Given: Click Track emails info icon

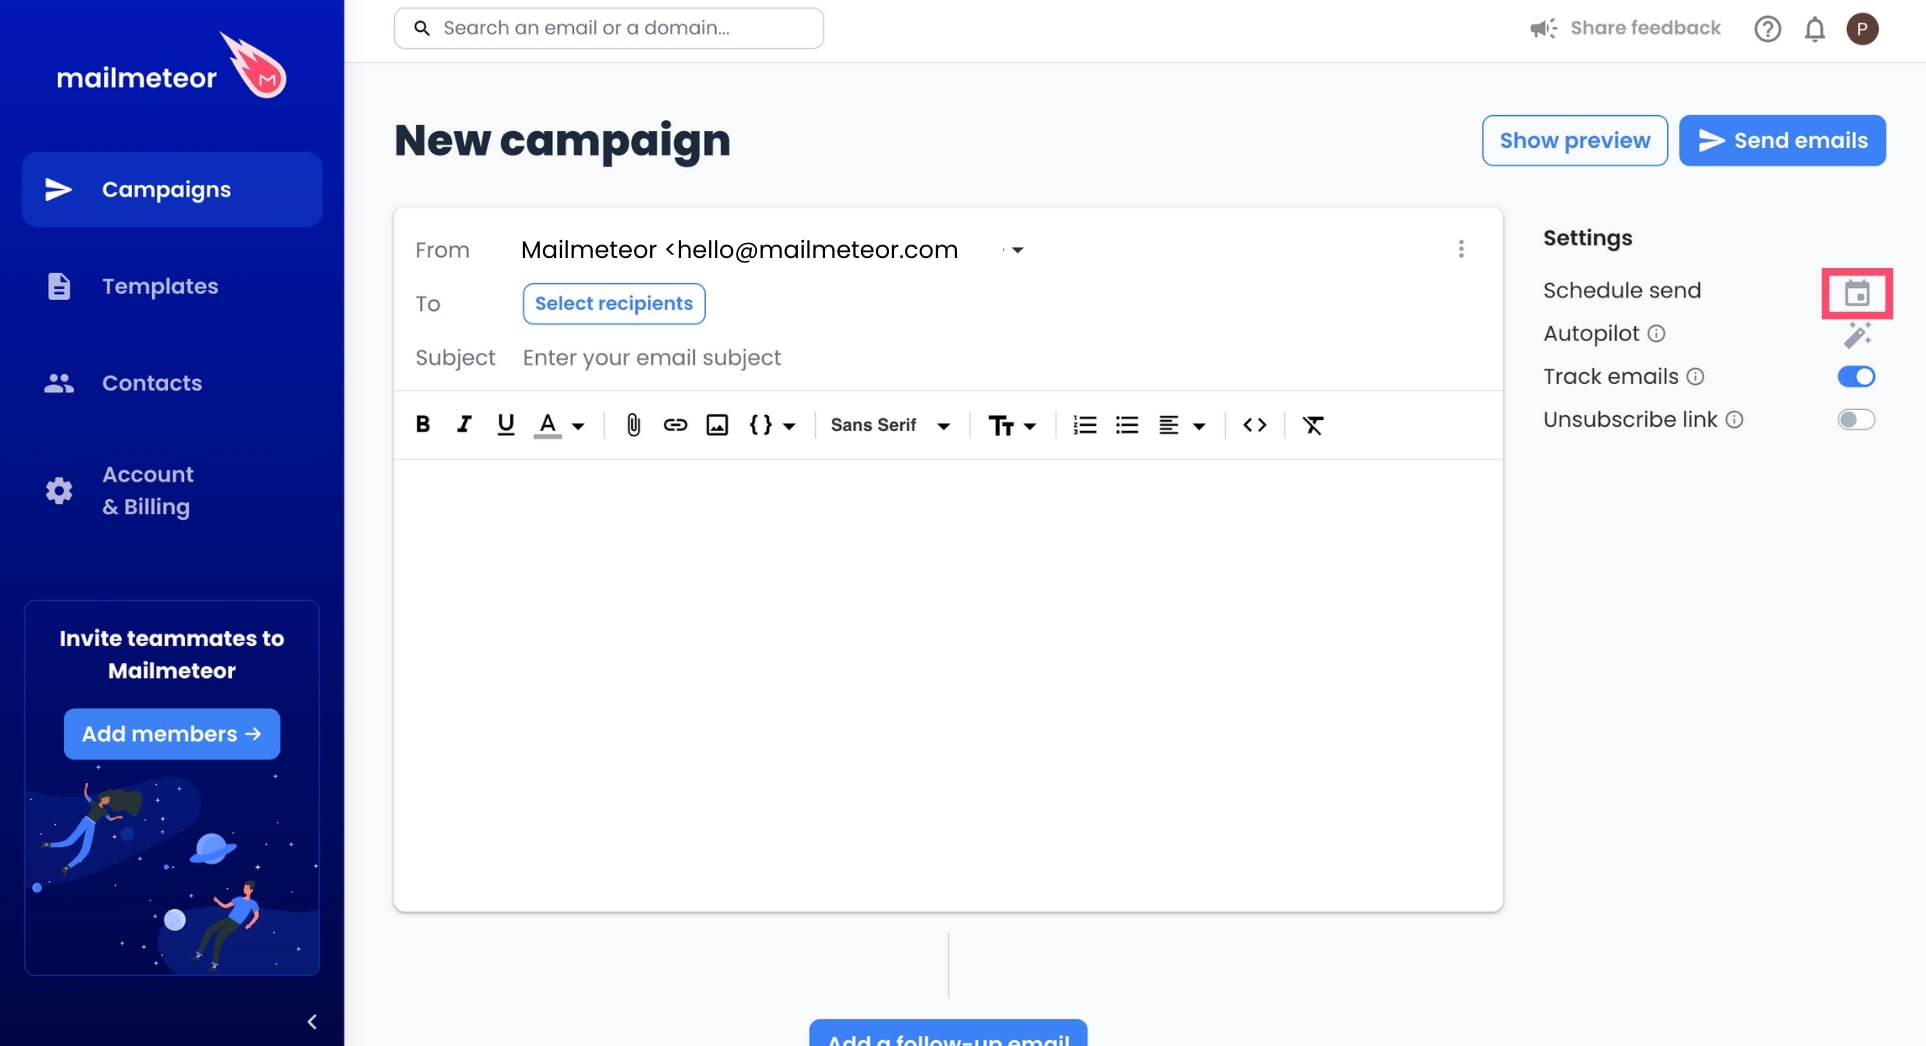Looking at the screenshot, I should point(1695,377).
